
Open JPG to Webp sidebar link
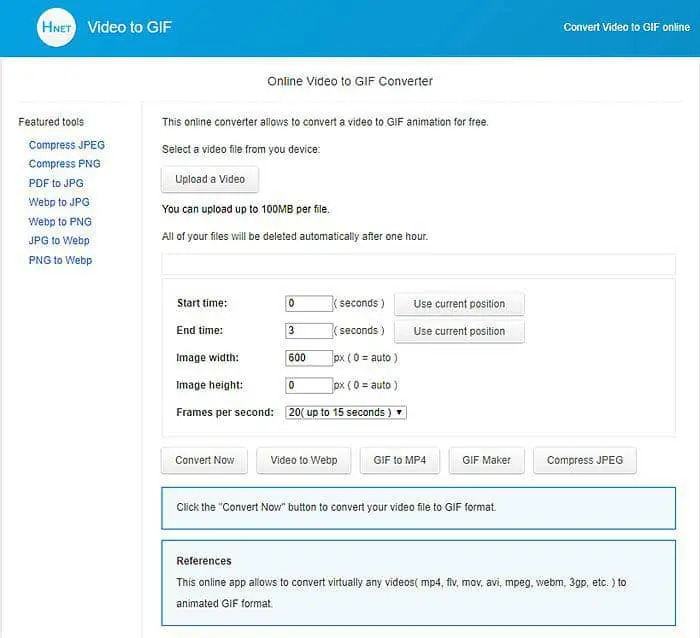[59, 241]
